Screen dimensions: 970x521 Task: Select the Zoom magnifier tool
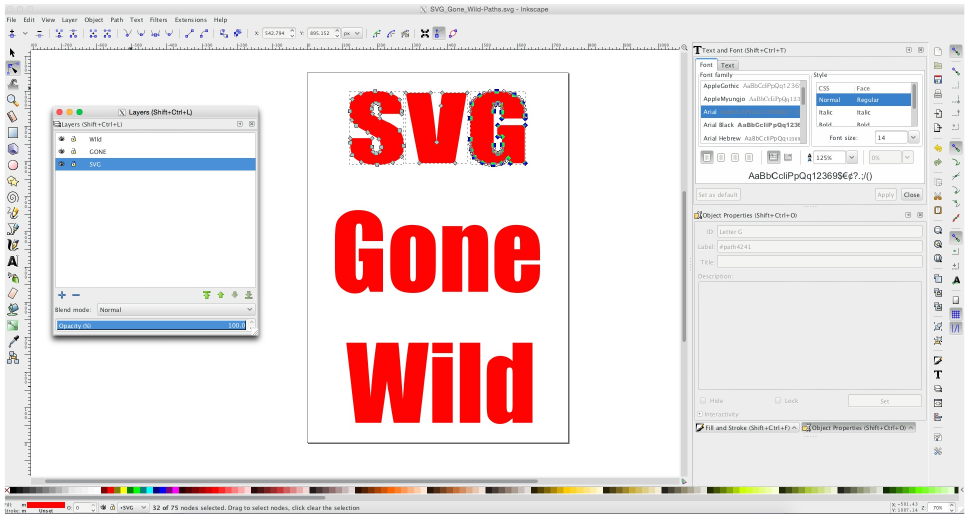click(x=12, y=100)
